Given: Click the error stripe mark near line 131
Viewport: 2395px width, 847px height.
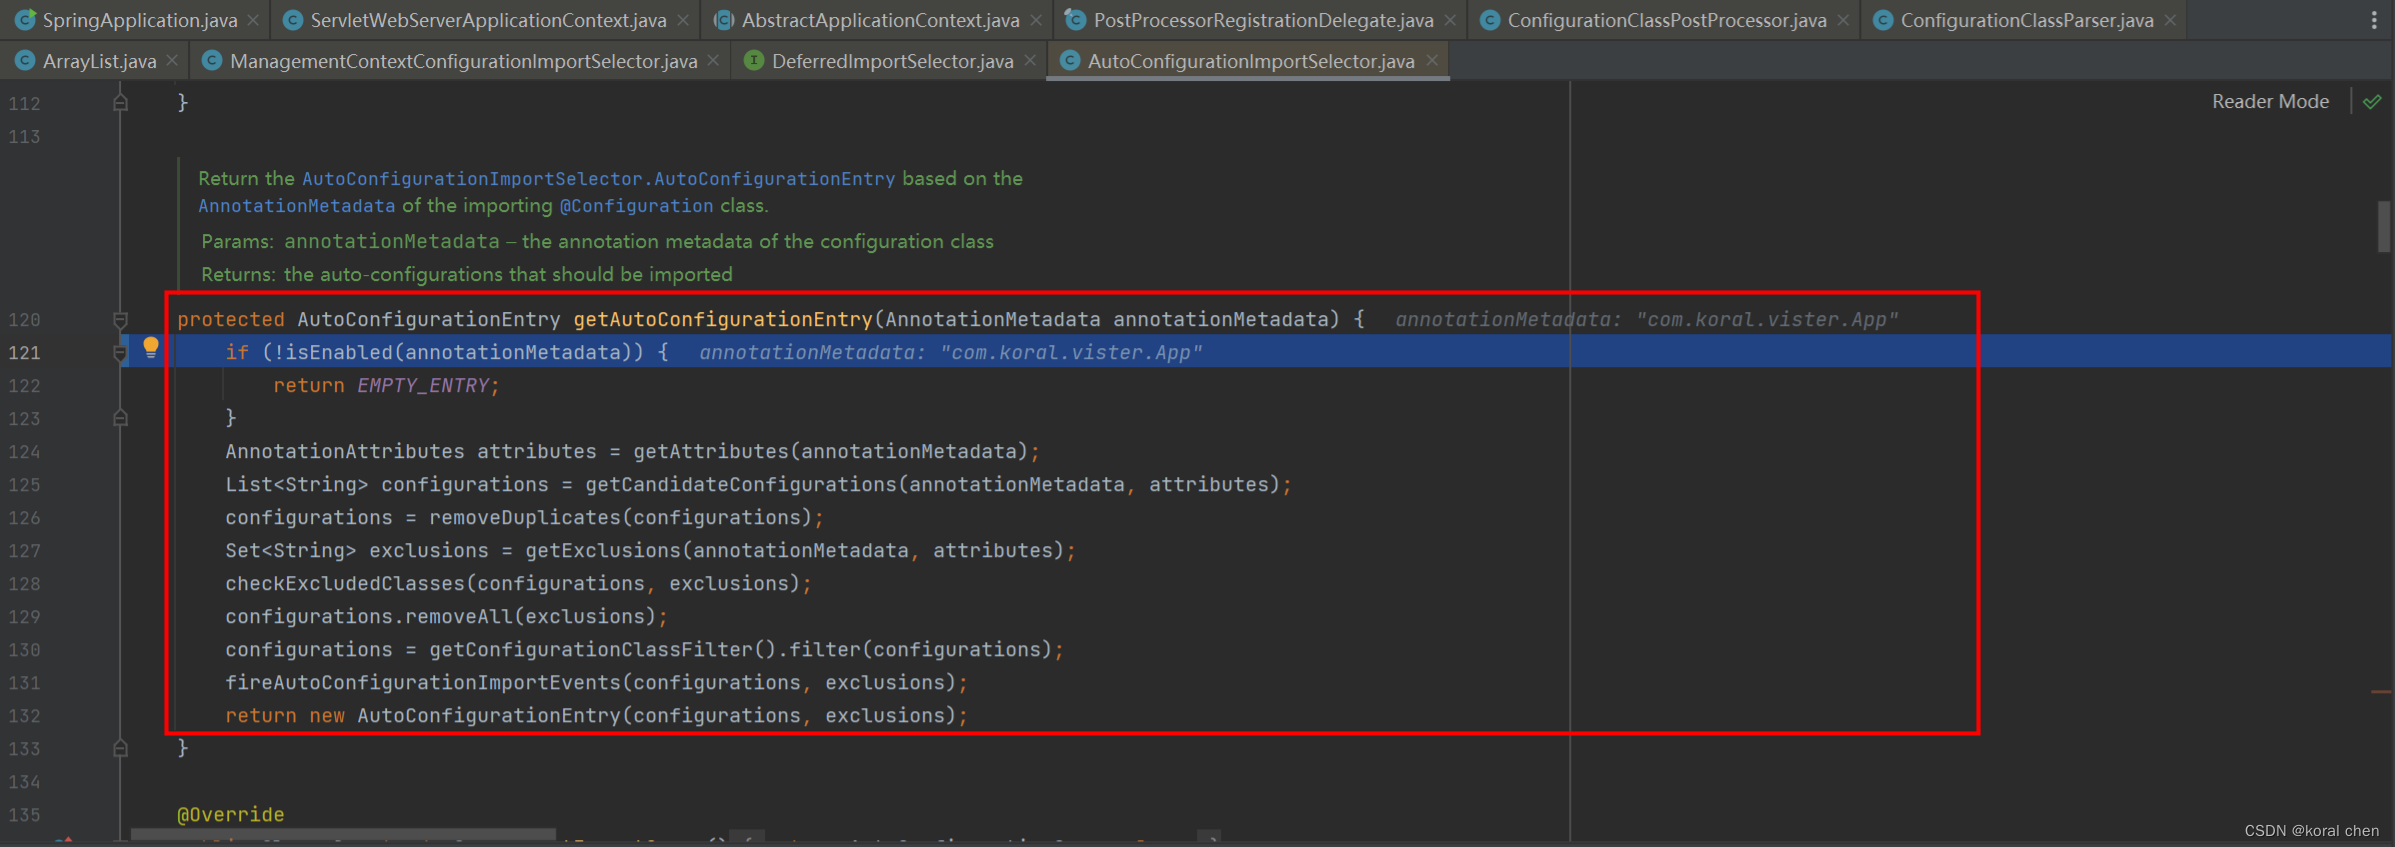Looking at the screenshot, I should 2381,691.
